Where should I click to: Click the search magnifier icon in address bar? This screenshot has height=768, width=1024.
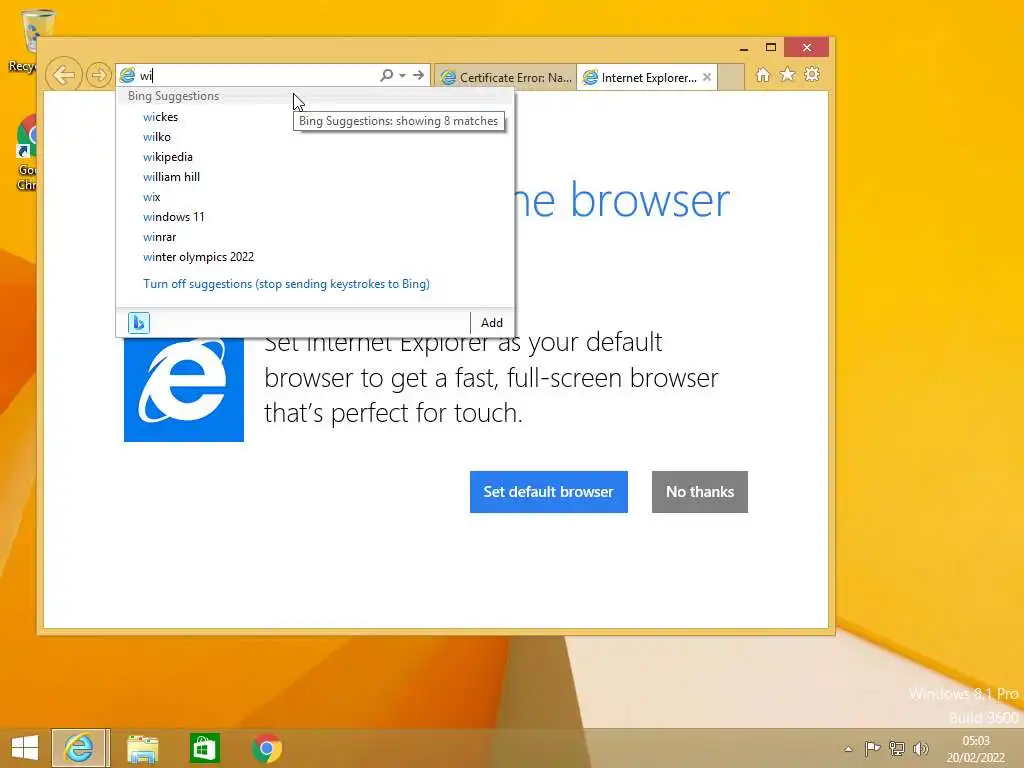387,75
